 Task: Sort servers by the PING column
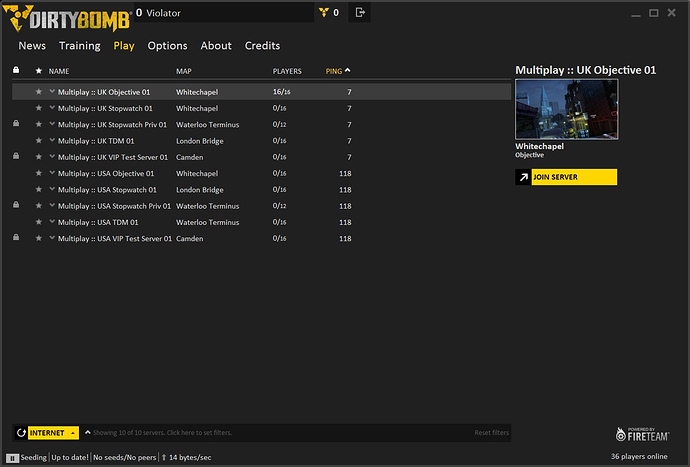pos(337,71)
